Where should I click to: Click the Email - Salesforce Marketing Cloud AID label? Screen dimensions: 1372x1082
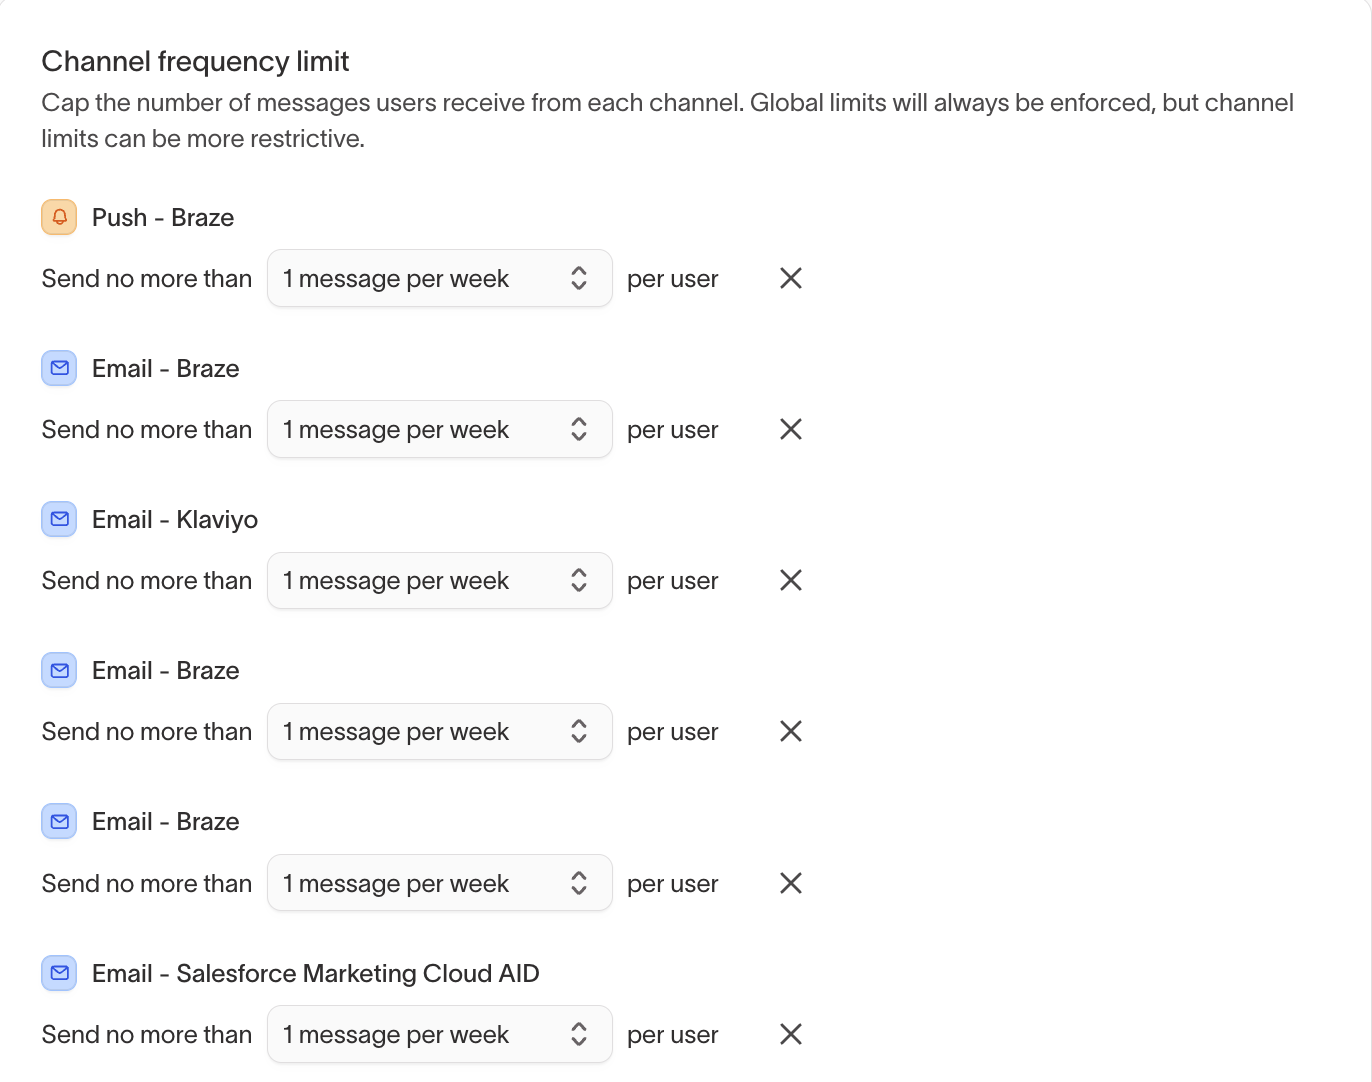tap(315, 973)
